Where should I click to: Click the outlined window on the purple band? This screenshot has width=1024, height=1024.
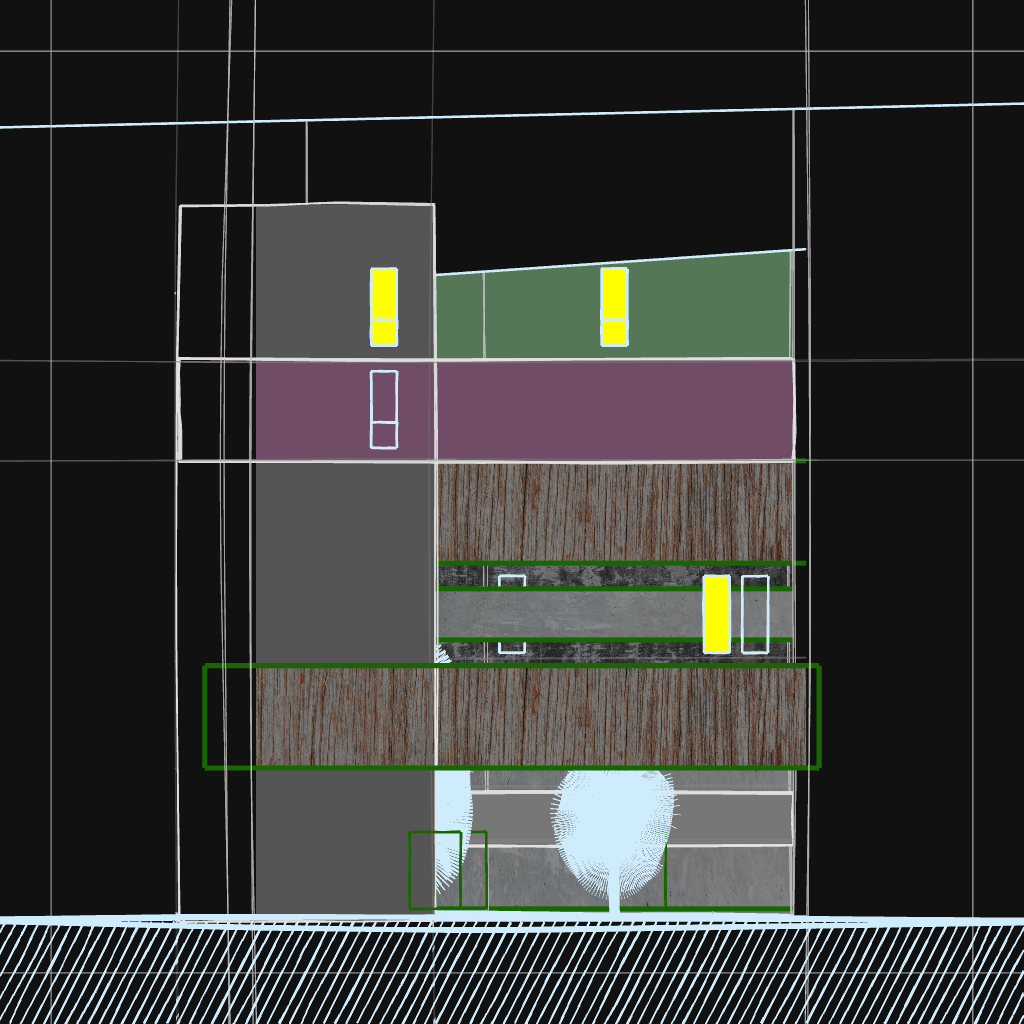[384, 409]
